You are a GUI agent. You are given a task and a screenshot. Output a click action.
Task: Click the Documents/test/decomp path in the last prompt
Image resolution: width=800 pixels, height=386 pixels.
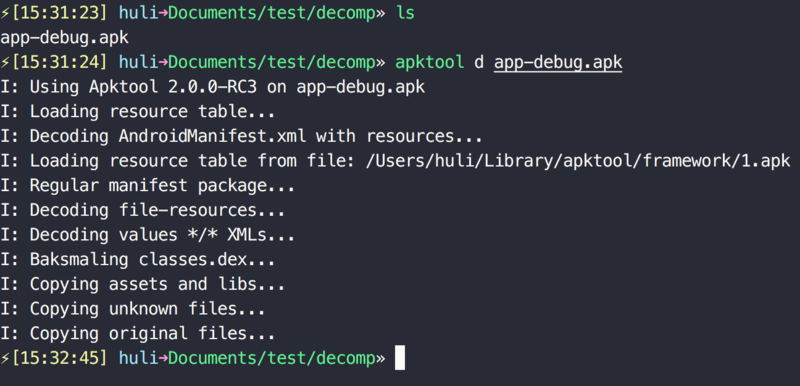pos(271,359)
